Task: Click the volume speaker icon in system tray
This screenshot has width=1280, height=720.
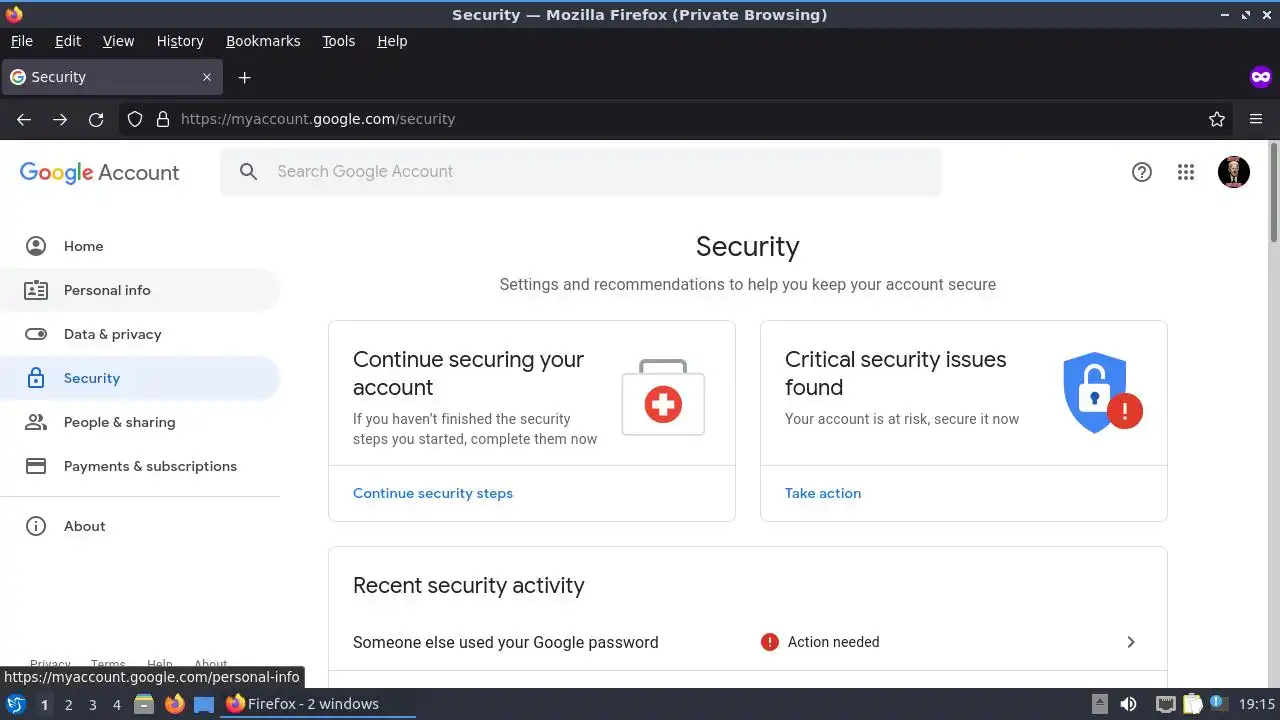Action: click(1129, 704)
